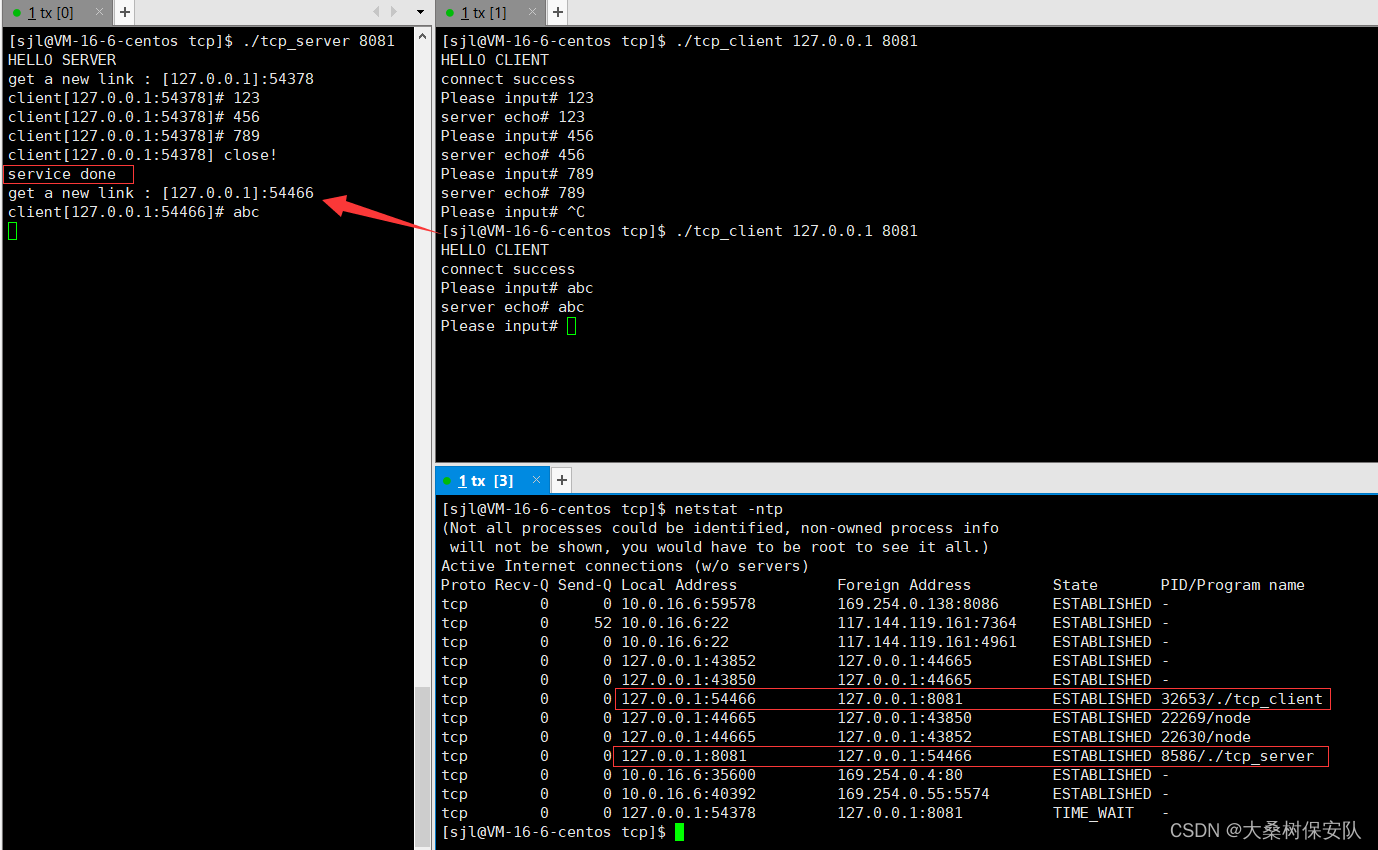
Task: Click '22630/node' program entry
Action: (1205, 737)
